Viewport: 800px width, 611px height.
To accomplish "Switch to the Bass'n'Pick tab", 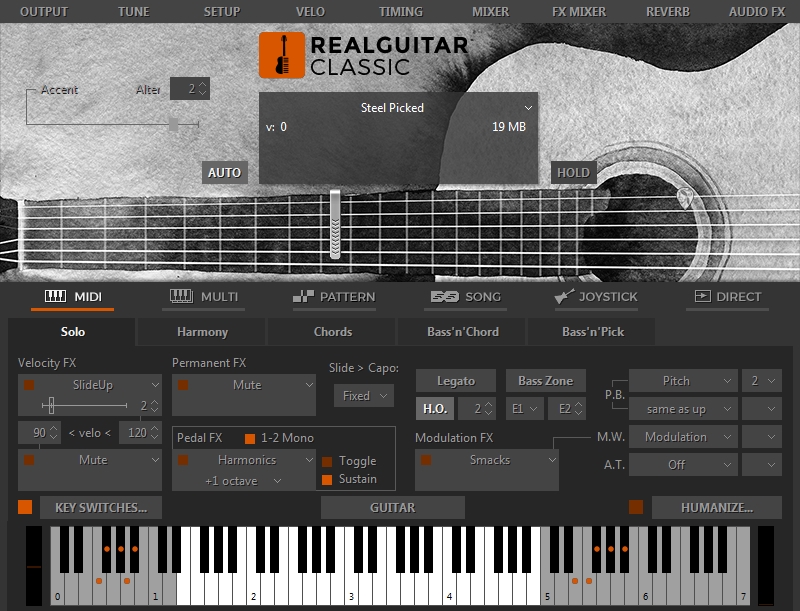I will point(593,332).
